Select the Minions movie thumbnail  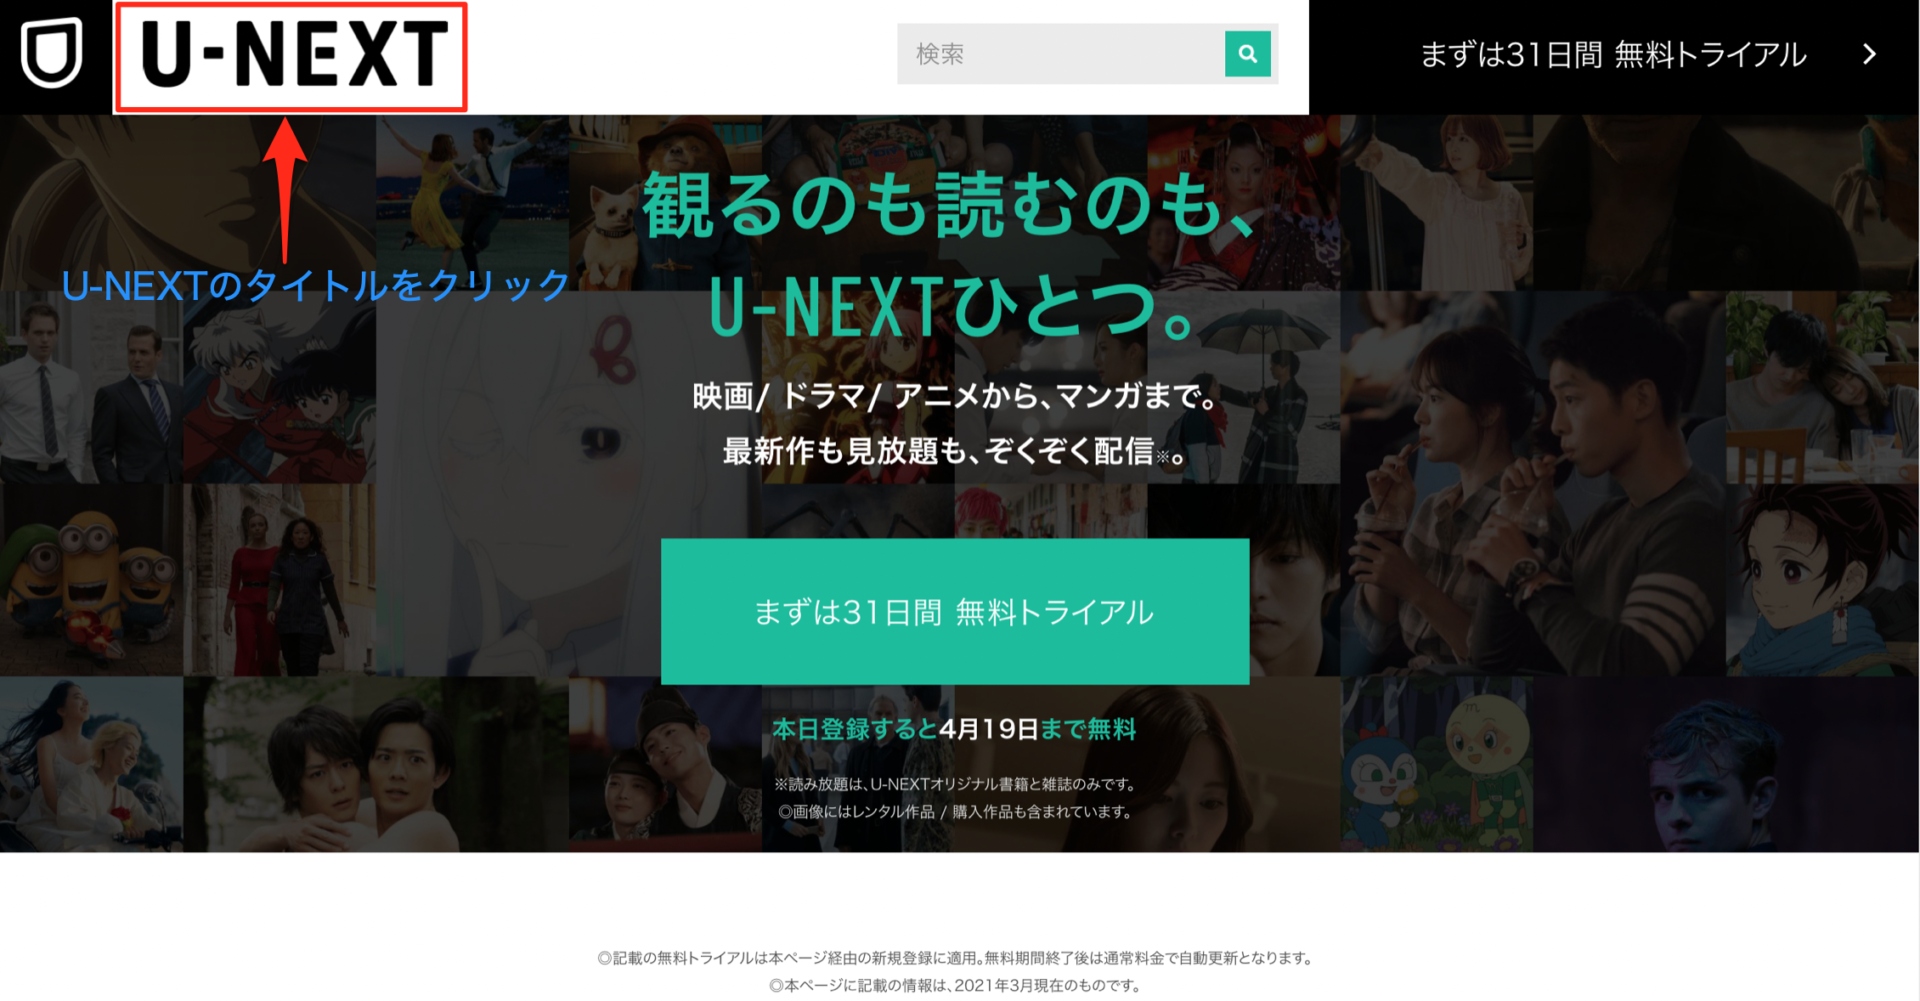91,580
